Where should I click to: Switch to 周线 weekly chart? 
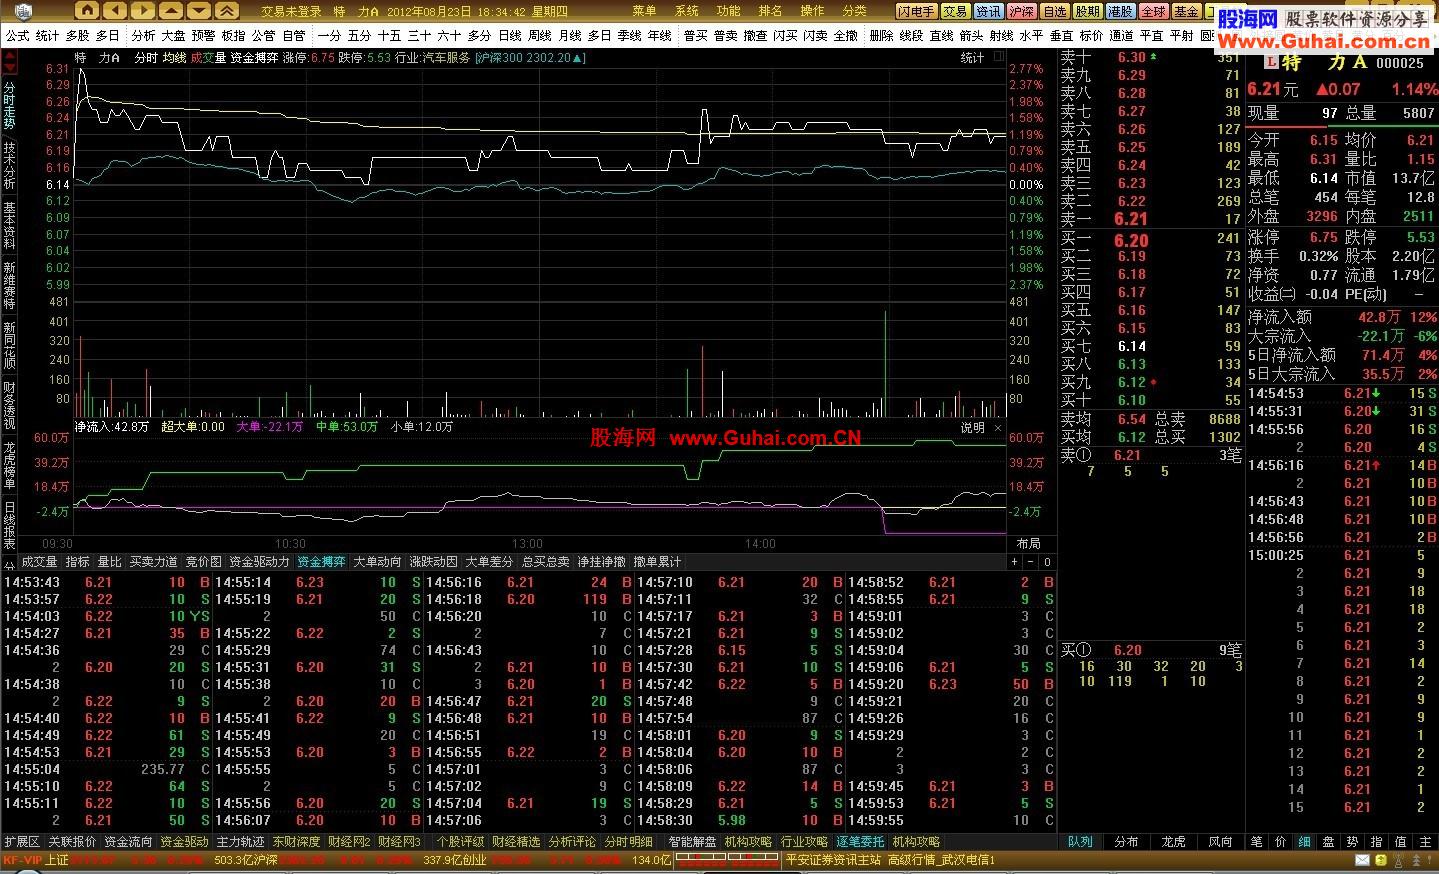pos(540,35)
